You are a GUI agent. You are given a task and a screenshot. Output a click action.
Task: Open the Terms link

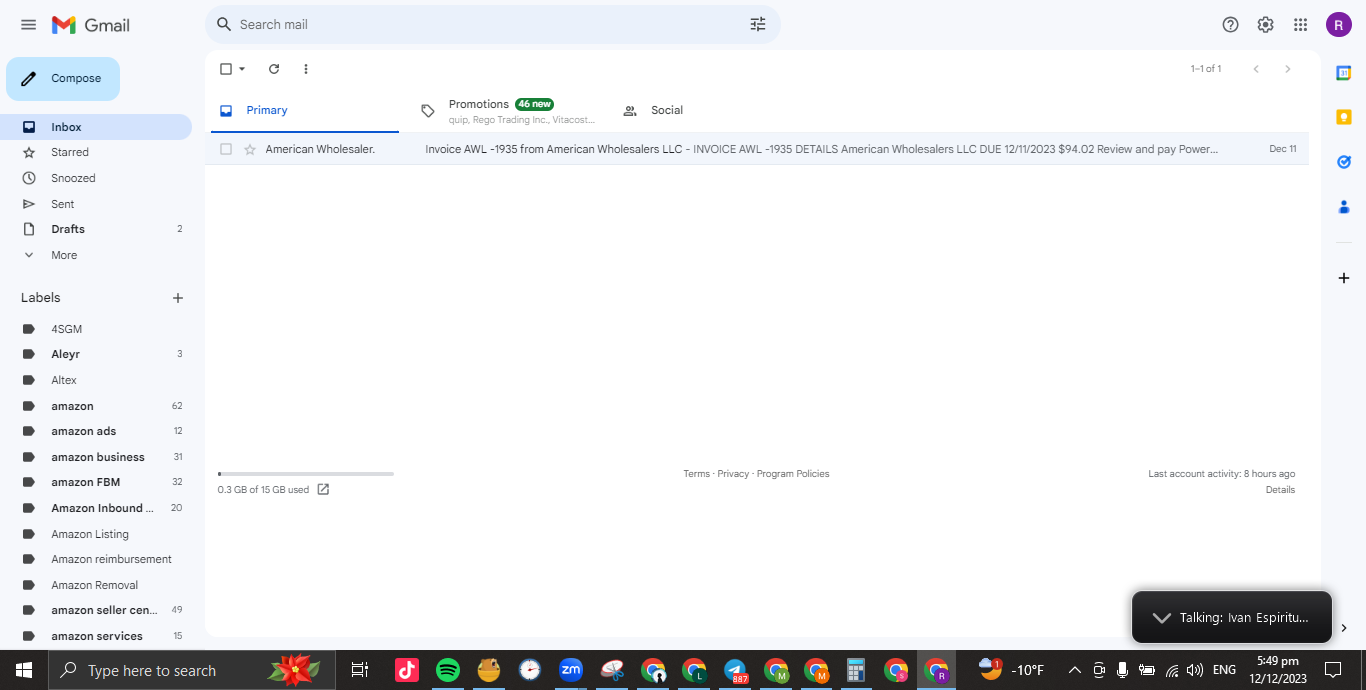tap(697, 474)
